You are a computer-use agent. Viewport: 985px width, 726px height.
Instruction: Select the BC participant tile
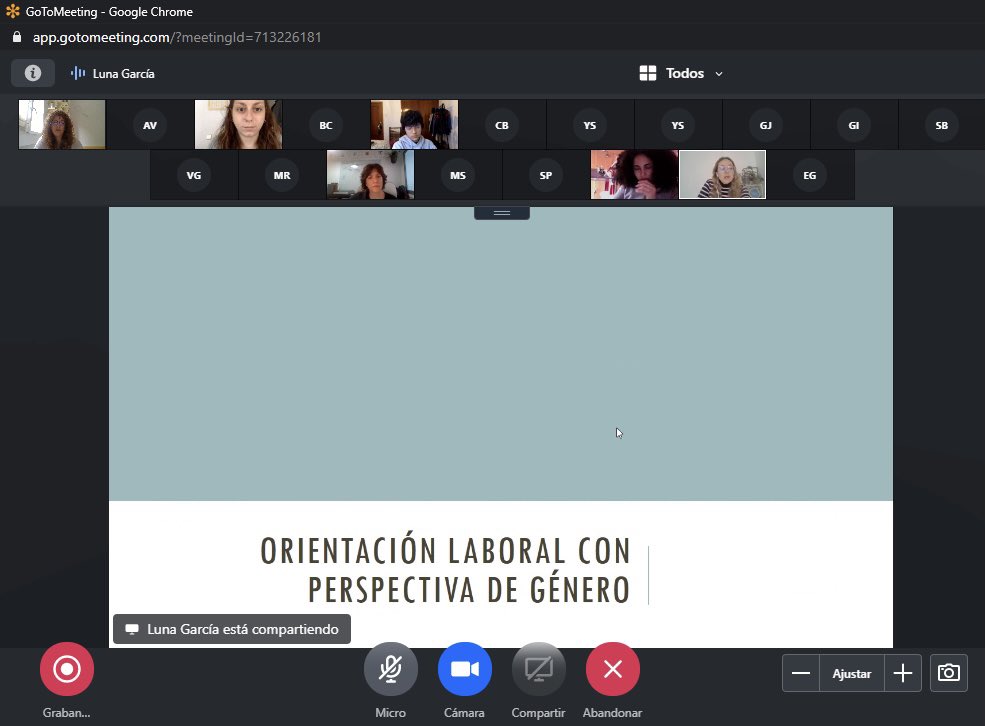pyautogui.click(x=326, y=125)
